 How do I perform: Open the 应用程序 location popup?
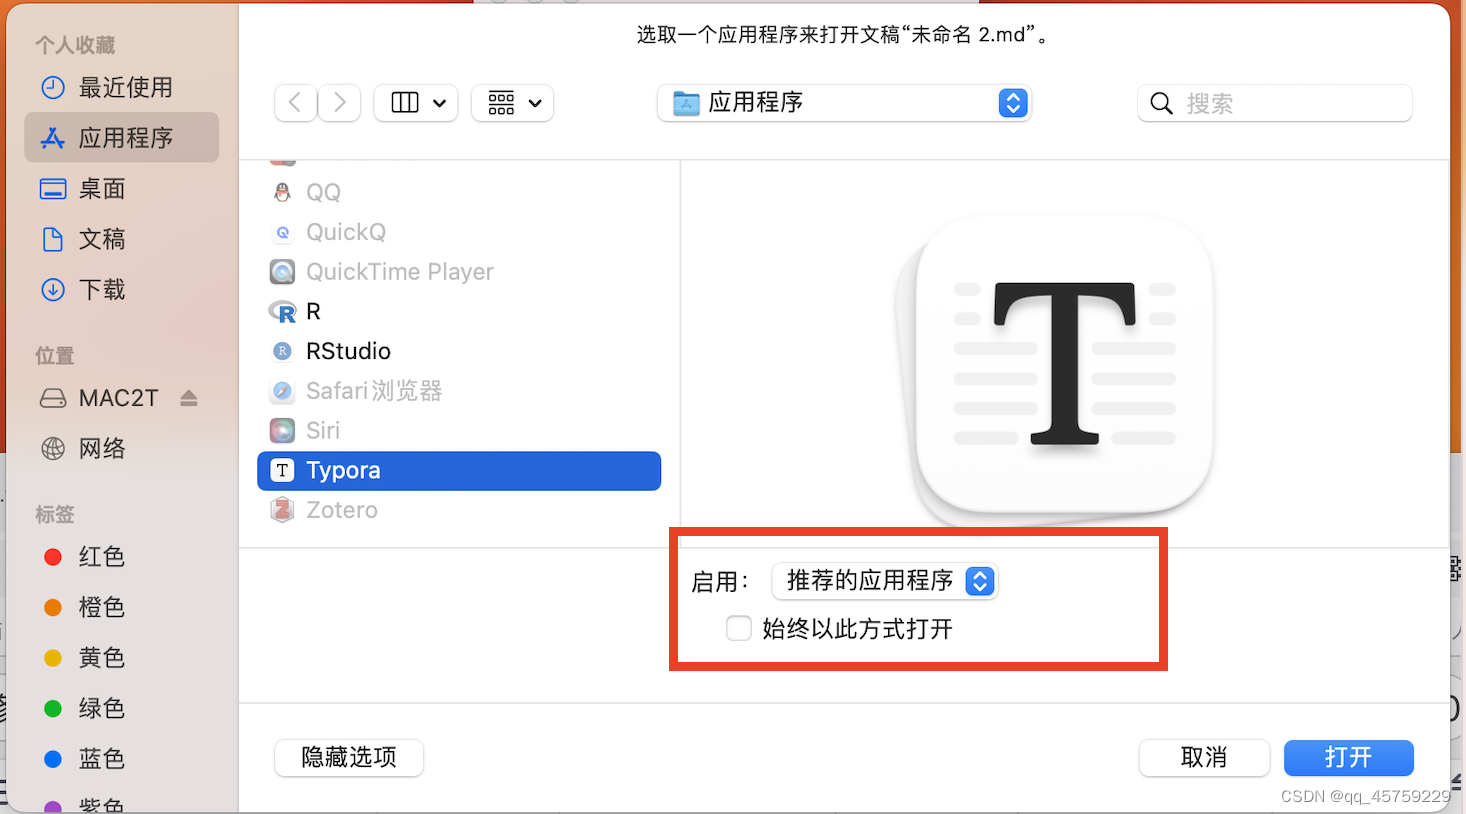(x=844, y=103)
